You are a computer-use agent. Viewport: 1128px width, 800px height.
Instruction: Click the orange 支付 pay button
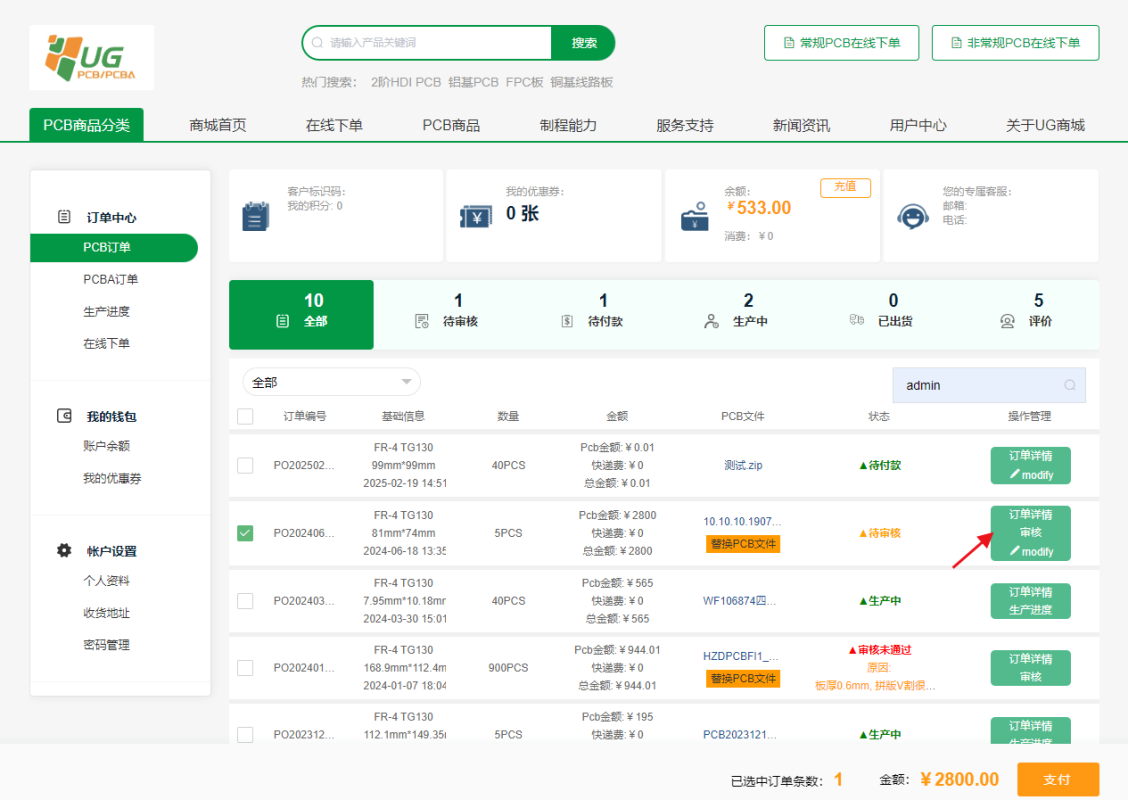[x=1058, y=779]
